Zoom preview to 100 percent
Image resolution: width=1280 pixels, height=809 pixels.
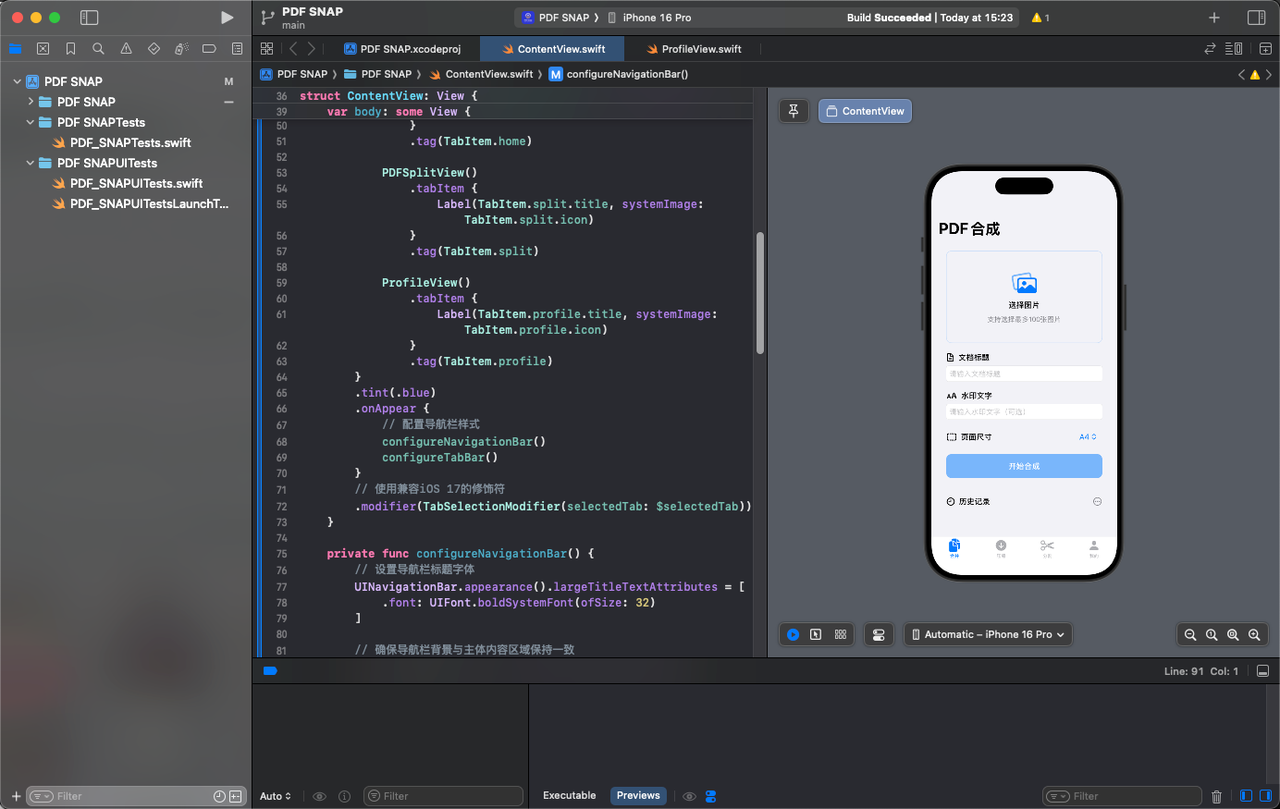coord(1211,634)
